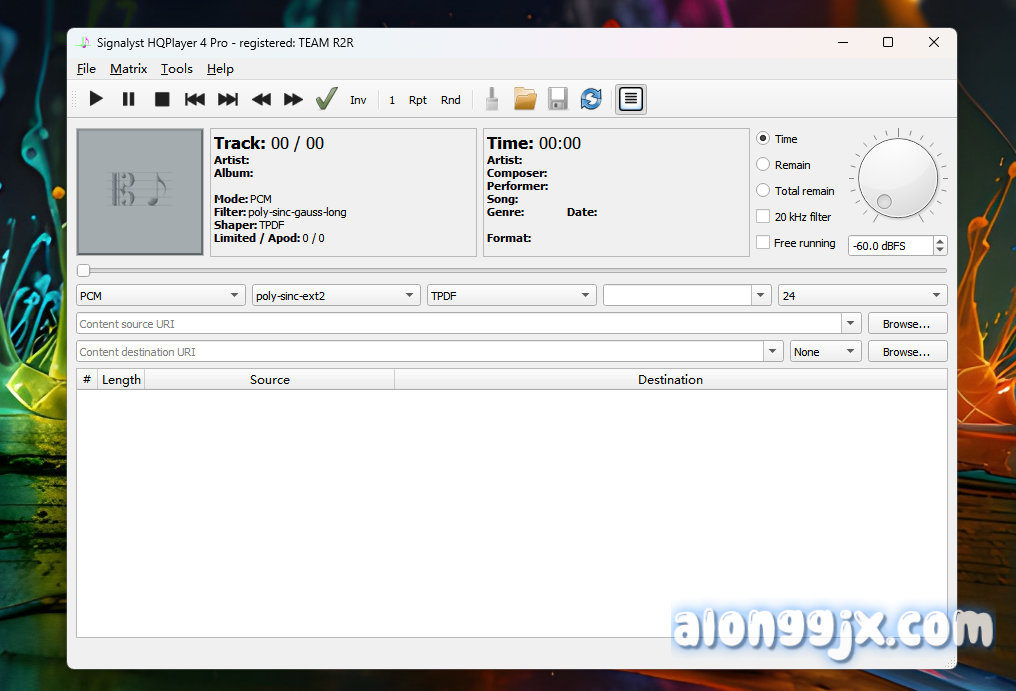Open the Matrix menu

pyautogui.click(x=128, y=69)
